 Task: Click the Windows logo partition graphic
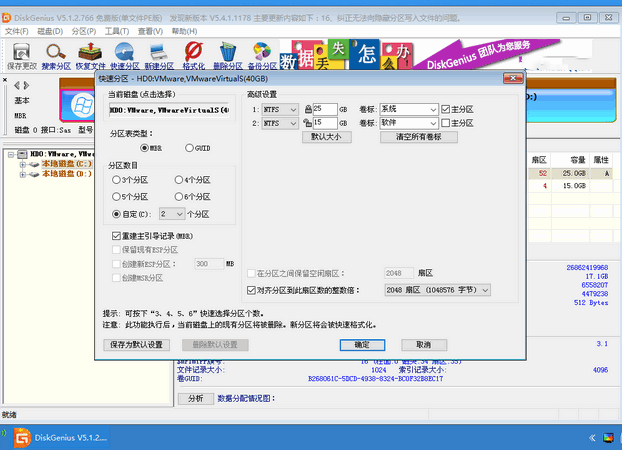pyautogui.click(x=82, y=106)
